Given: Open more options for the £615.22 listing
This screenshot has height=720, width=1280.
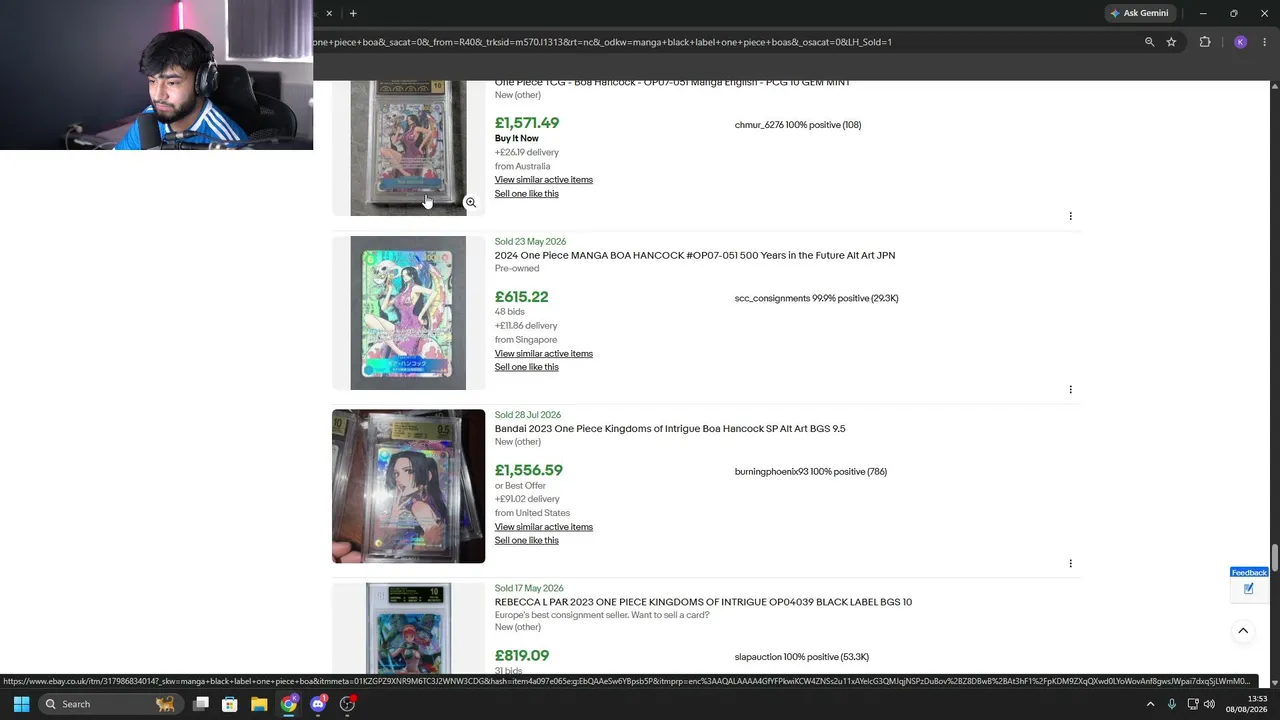Looking at the screenshot, I should pyautogui.click(x=1070, y=389).
